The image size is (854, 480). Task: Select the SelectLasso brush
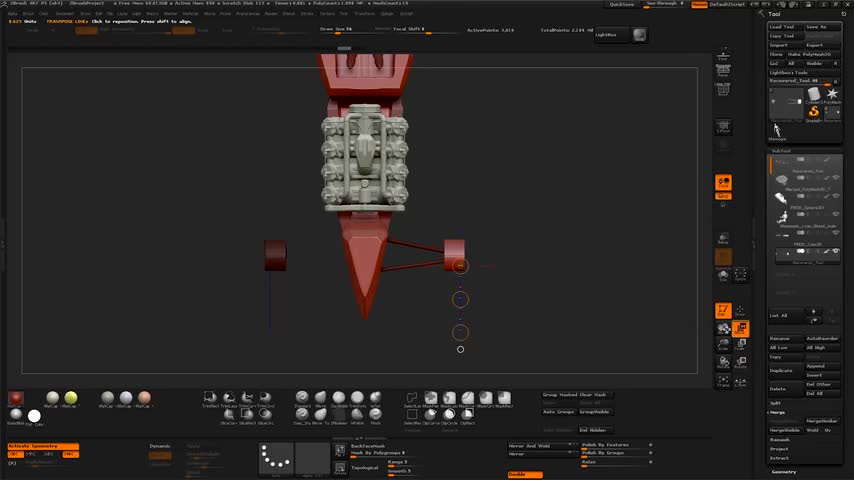point(412,398)
